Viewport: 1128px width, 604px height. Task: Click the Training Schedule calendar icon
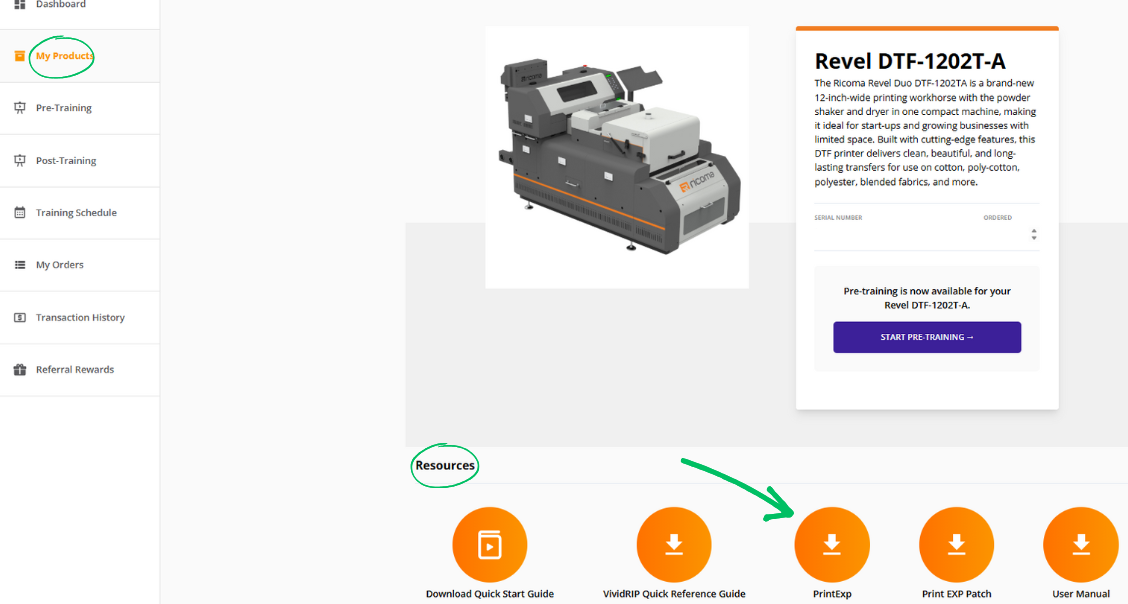pos(20,213)
